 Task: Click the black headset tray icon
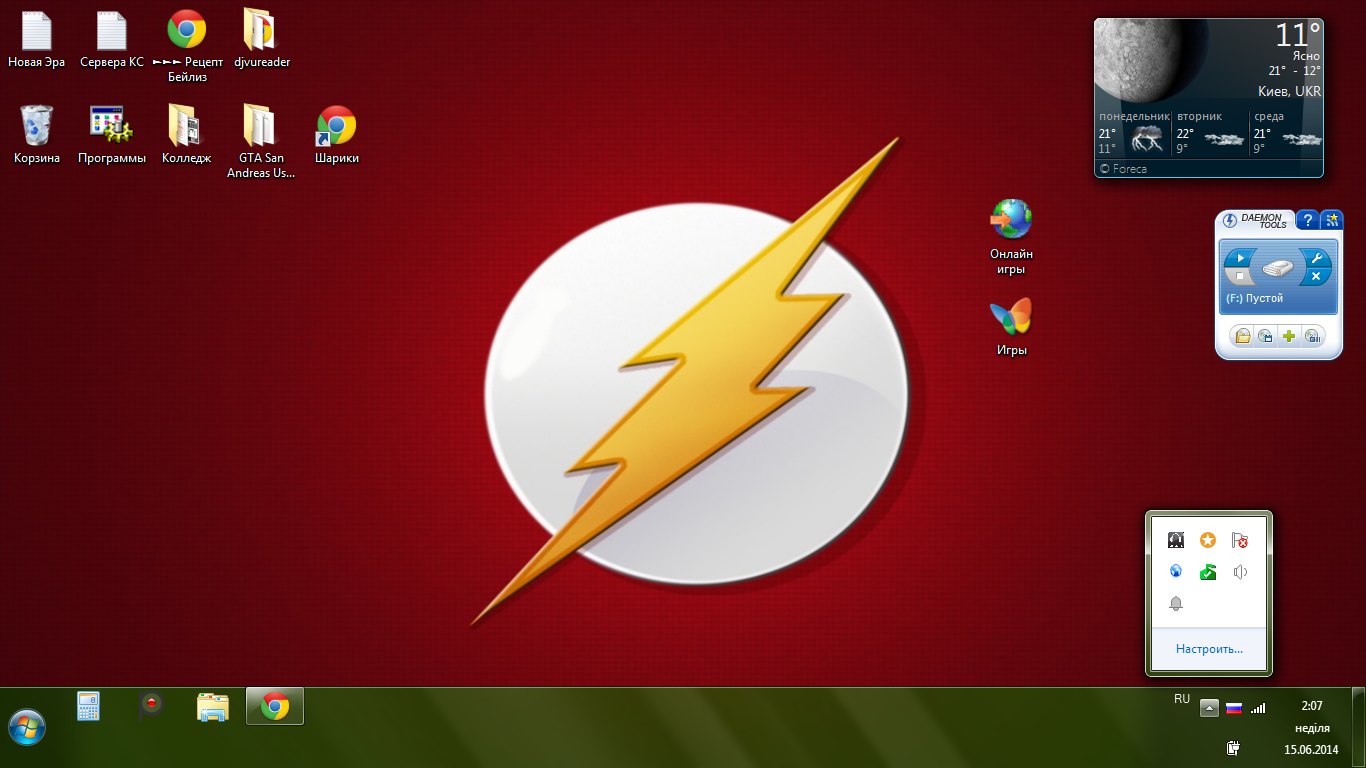pyautogui.click(x=1176, y=540)
